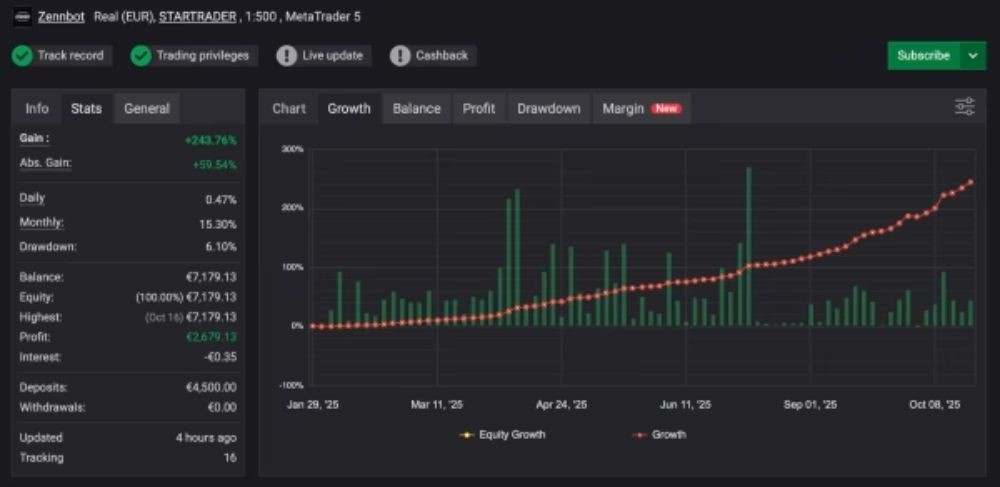1000x487 pixels.
Task: Select the Stats tab
Action: [86, 108]
